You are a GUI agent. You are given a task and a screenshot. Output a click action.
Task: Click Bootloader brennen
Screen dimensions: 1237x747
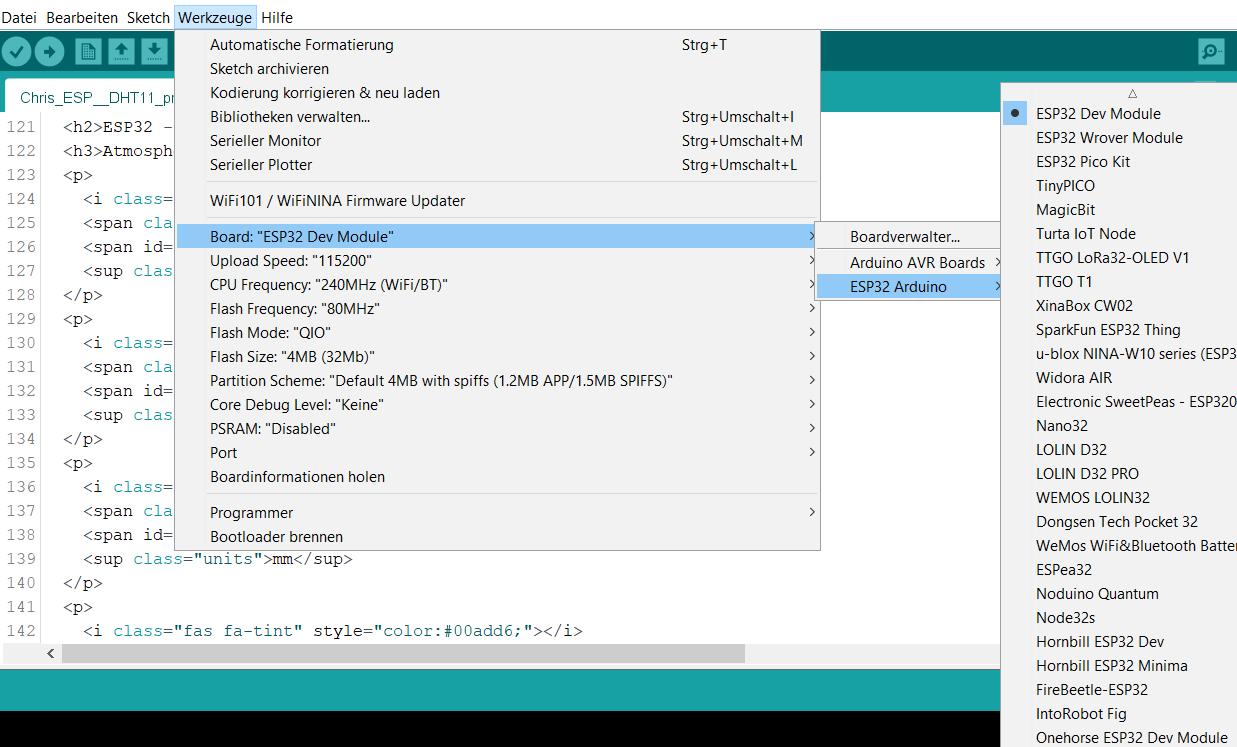pos(276,537)
